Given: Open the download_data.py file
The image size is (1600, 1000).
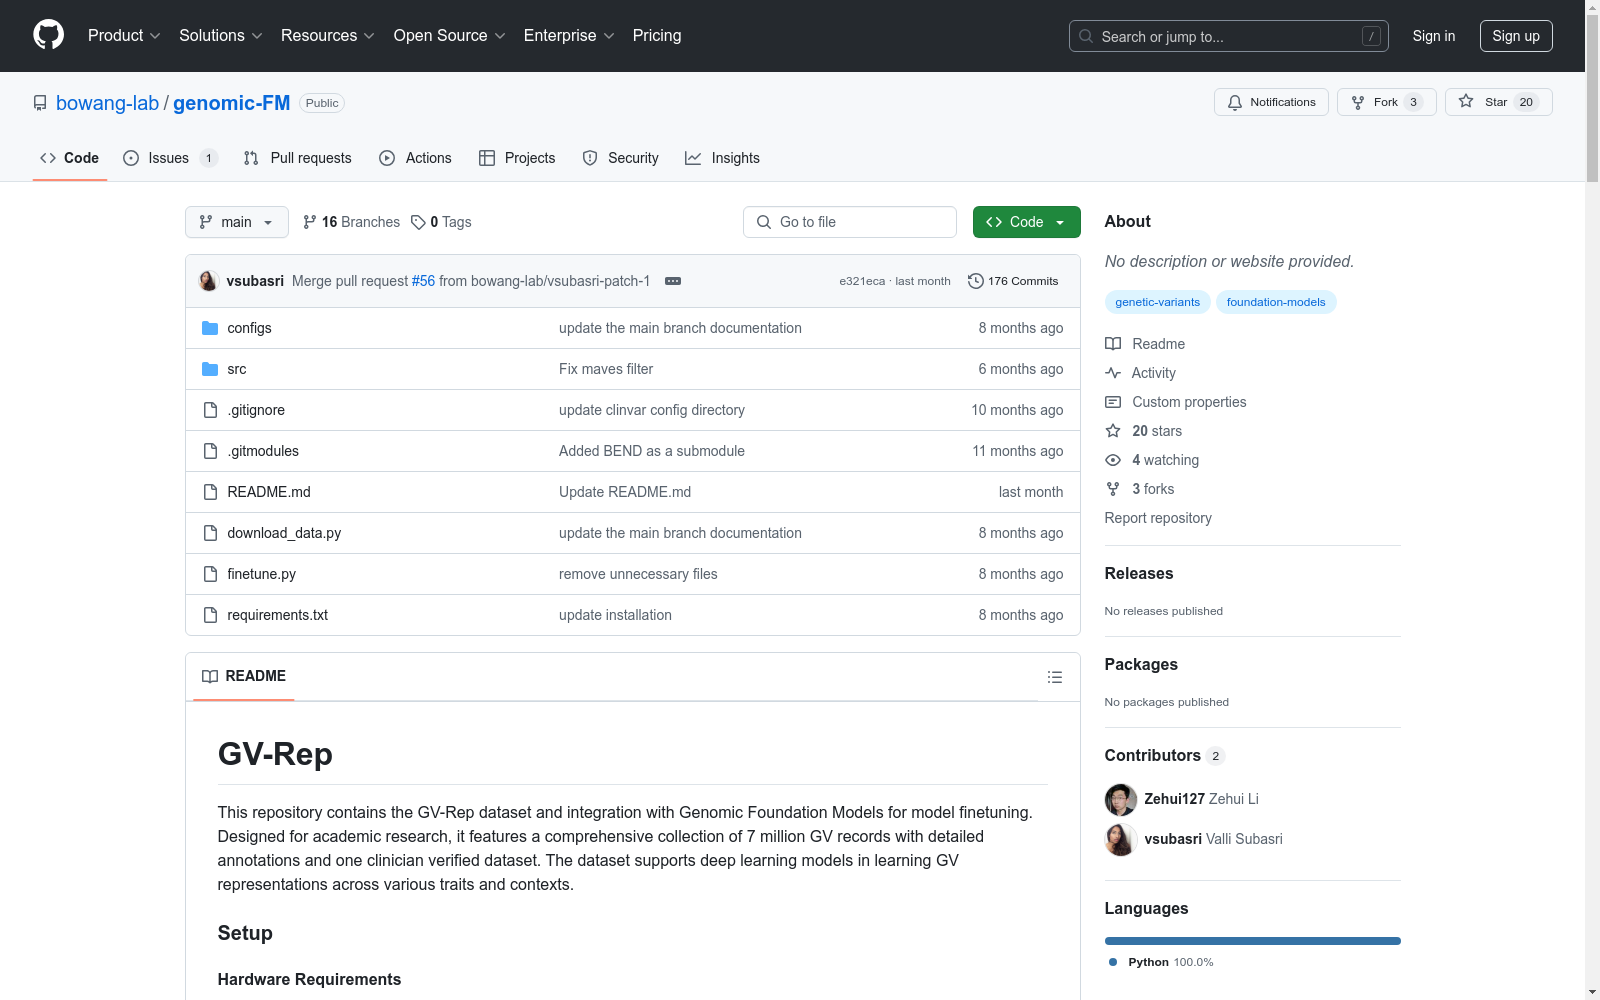Looking at the screenshot, I should click(x=284, y=533).
